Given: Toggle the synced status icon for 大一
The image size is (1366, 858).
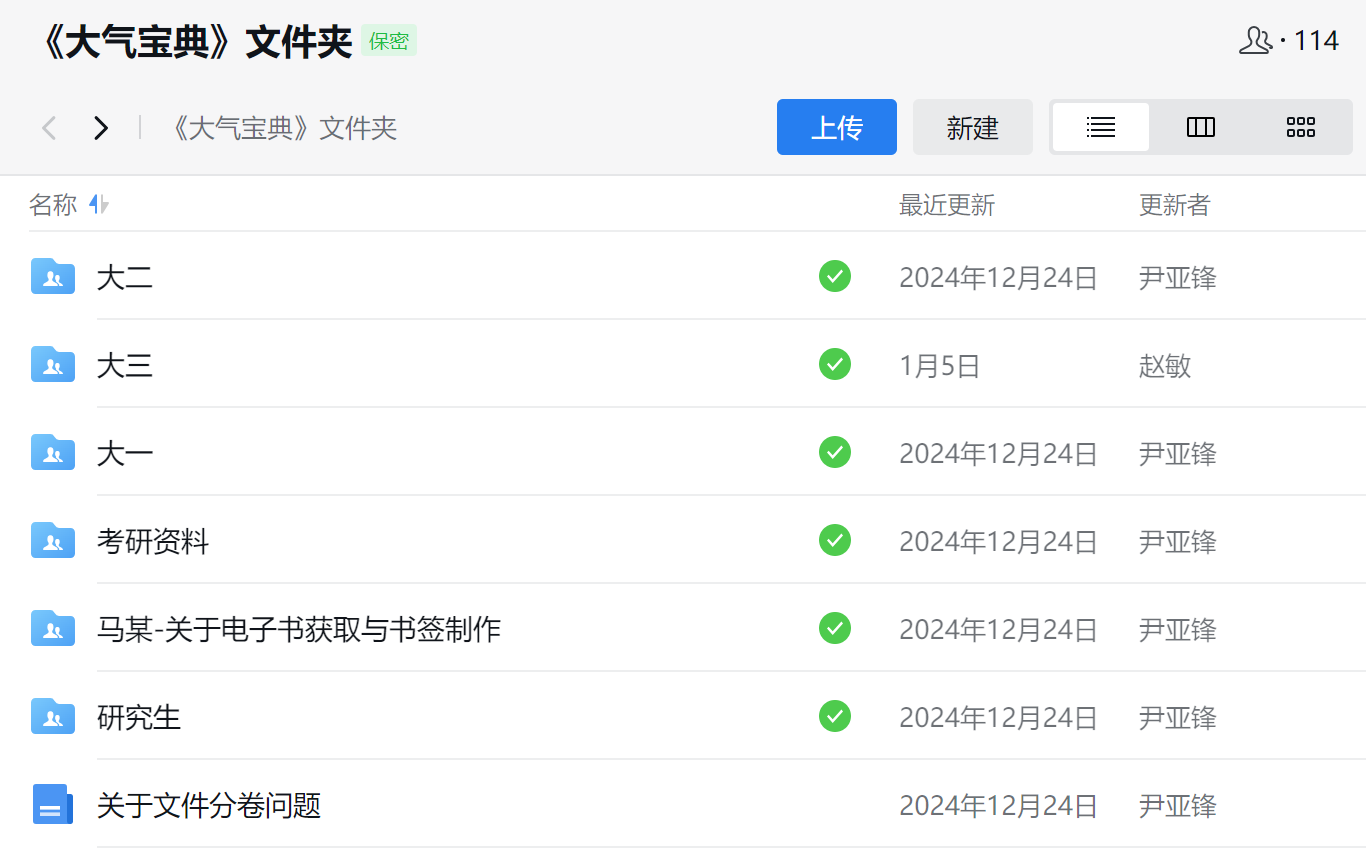Looking at the screenshot, I should pyautogui.click(x=835, y=452).
